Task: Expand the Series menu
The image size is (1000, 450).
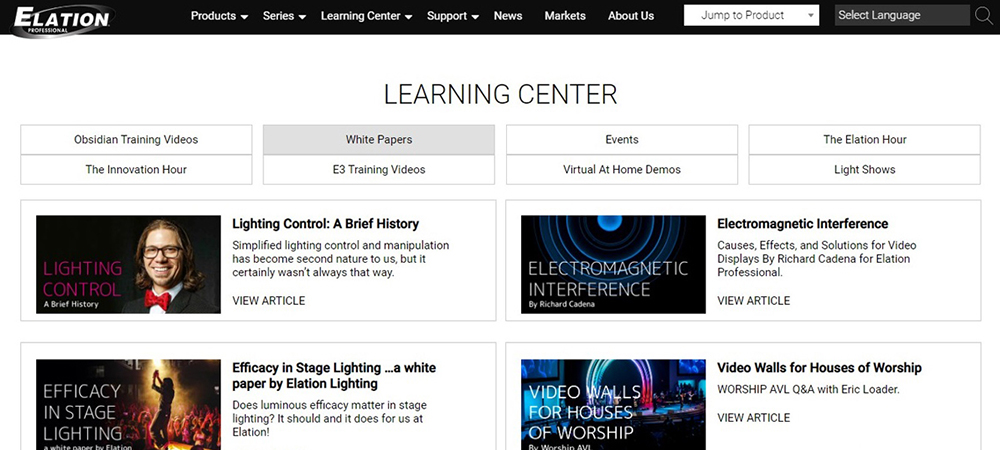Action: coord(284,16)
